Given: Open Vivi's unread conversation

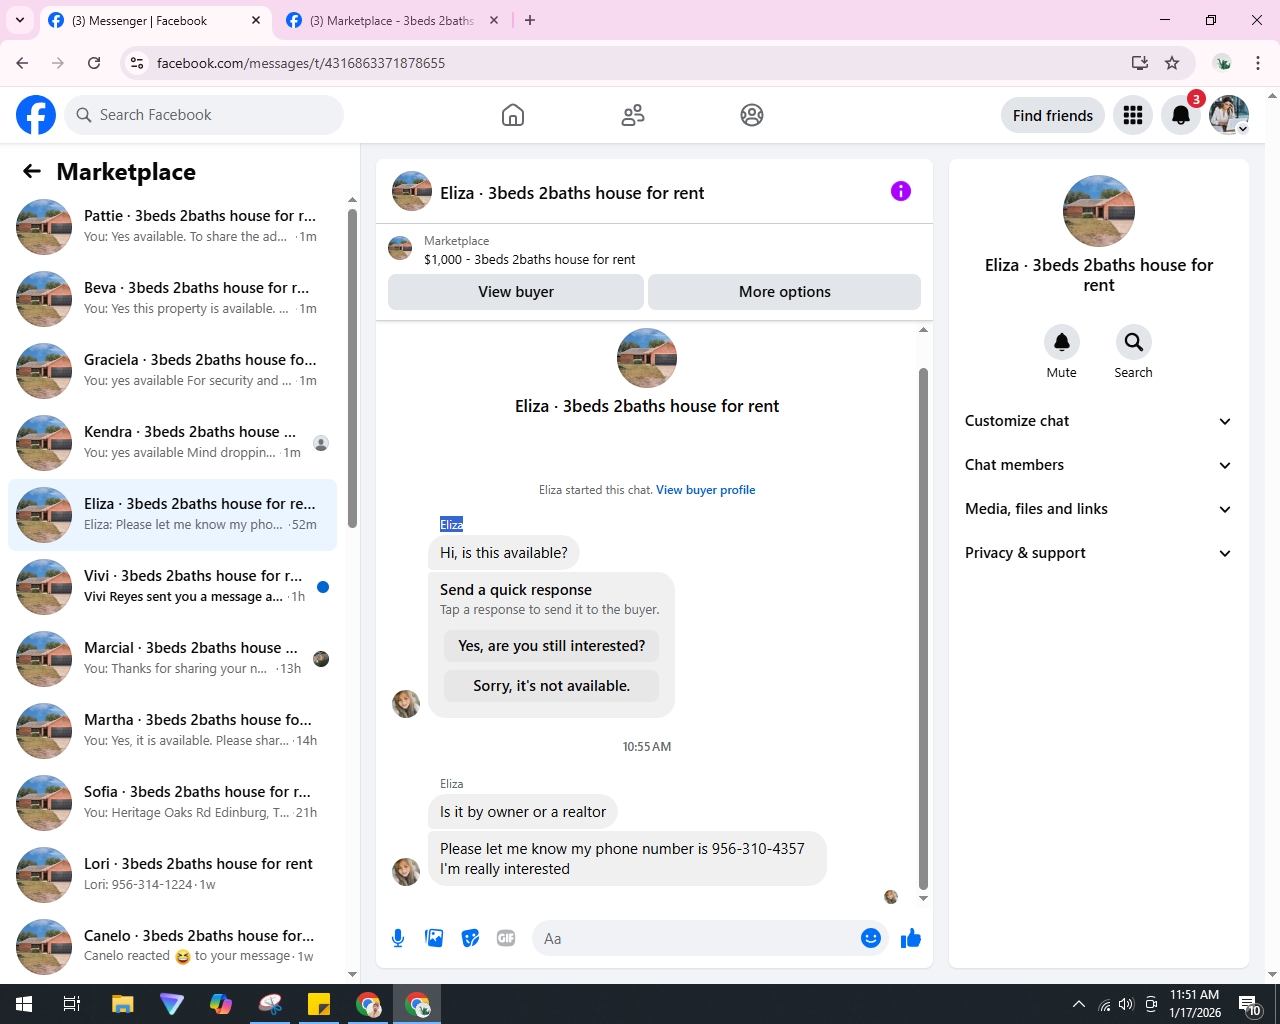Looking at the screenshot, I should tap(172, 586).
